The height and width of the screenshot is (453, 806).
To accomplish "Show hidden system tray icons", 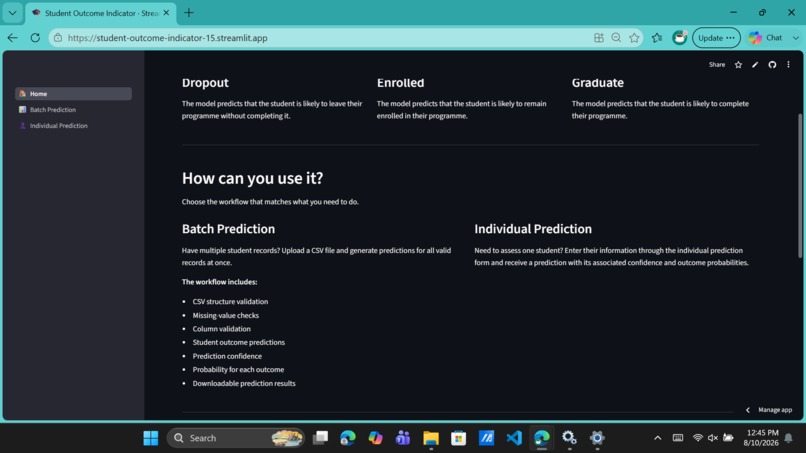I will [x=657, y=438].
